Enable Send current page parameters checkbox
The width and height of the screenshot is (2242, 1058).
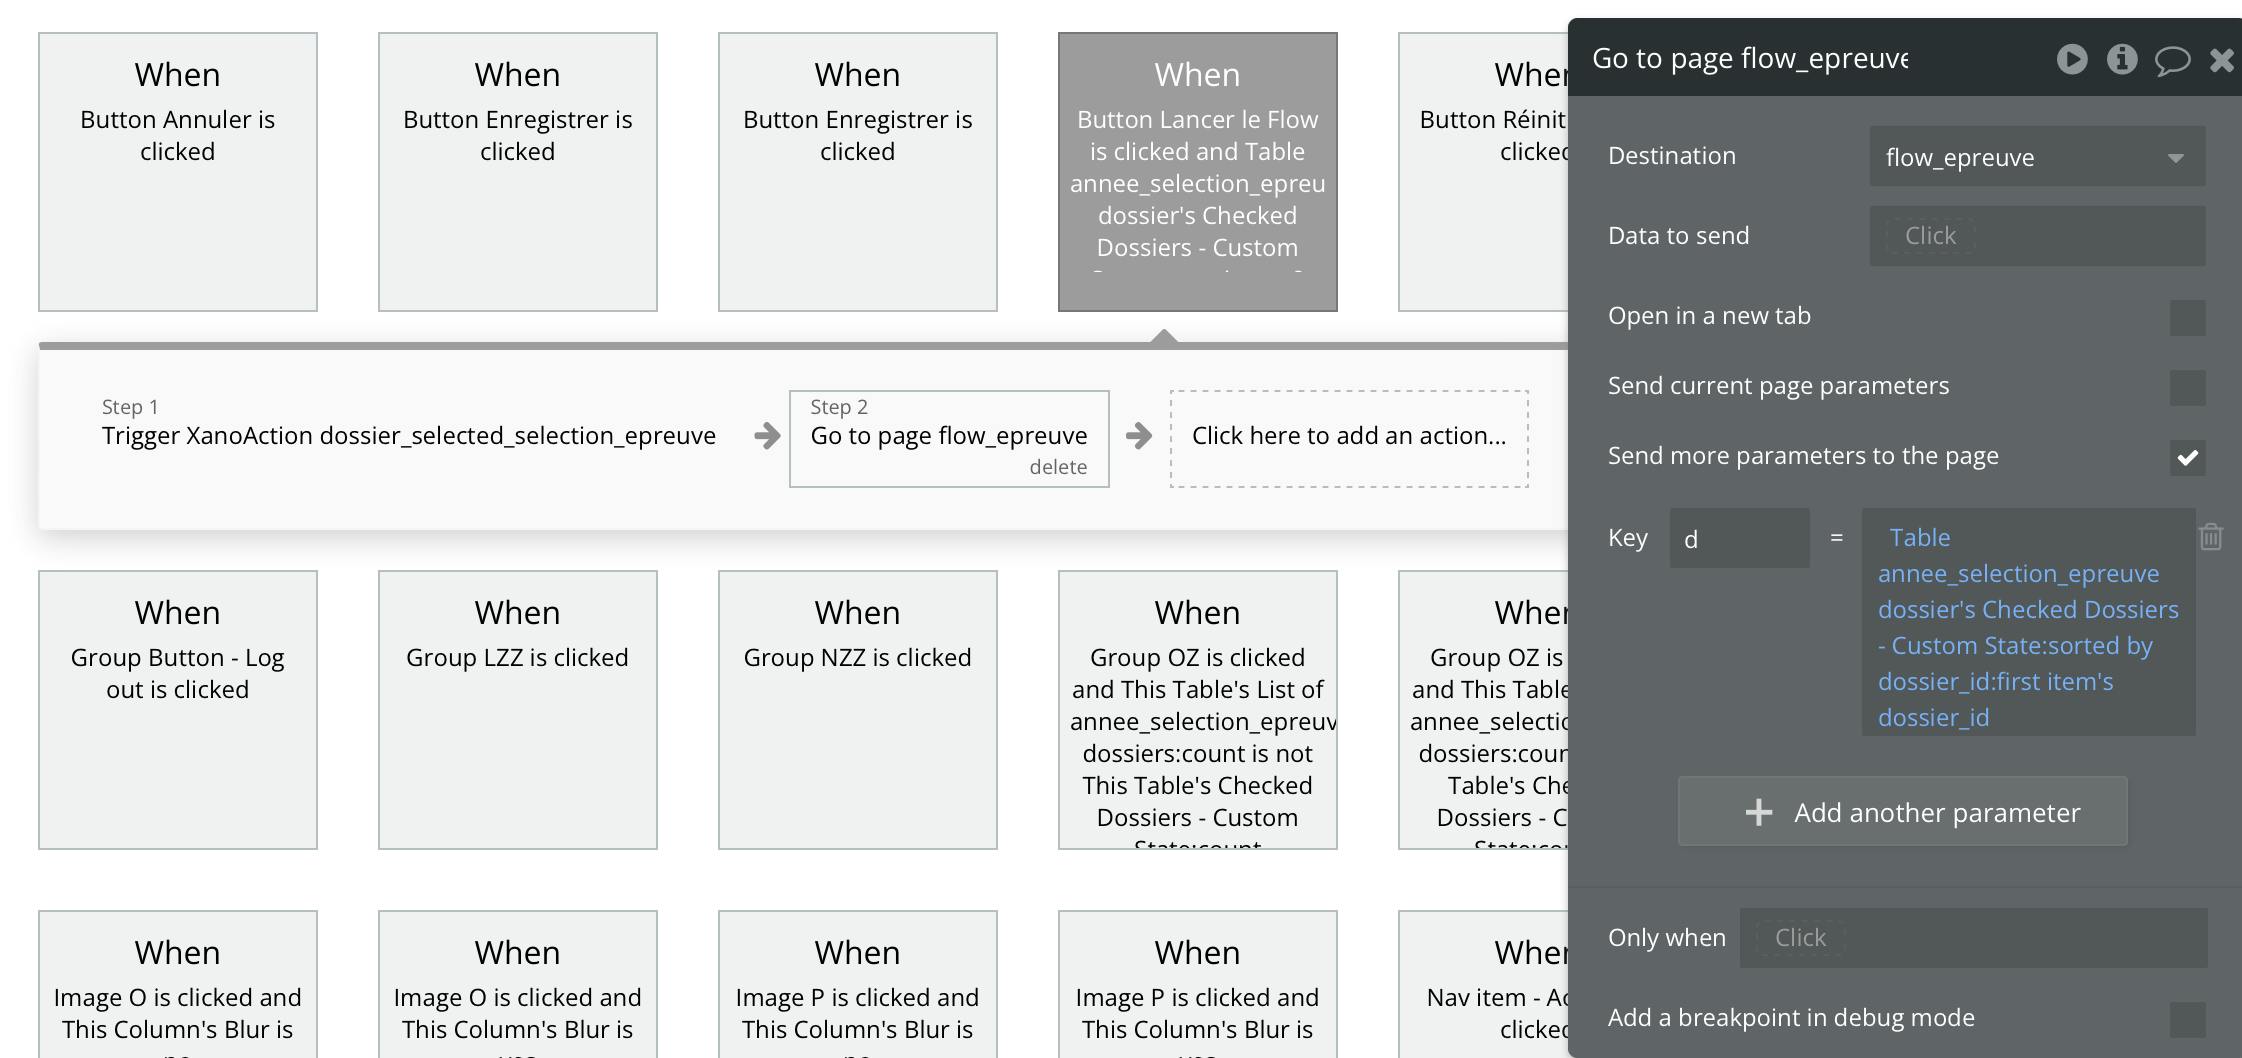(2187, 387)
